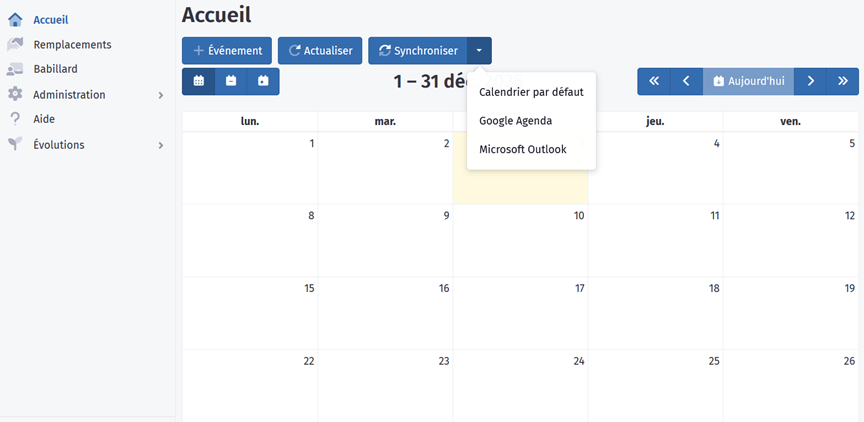Jump forward with double right arrows
Viewport: 864px width, 422px height.
point(843,81)
